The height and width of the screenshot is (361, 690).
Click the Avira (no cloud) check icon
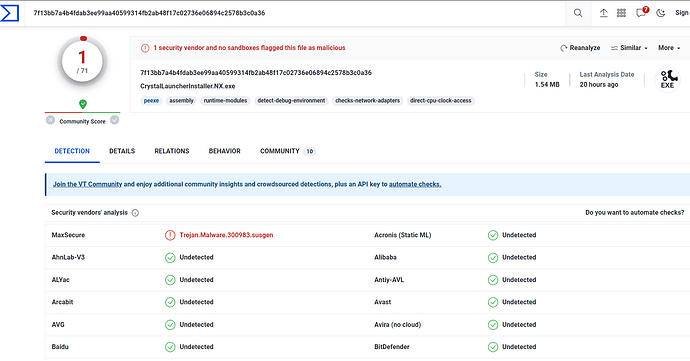(x=493, y=325)
